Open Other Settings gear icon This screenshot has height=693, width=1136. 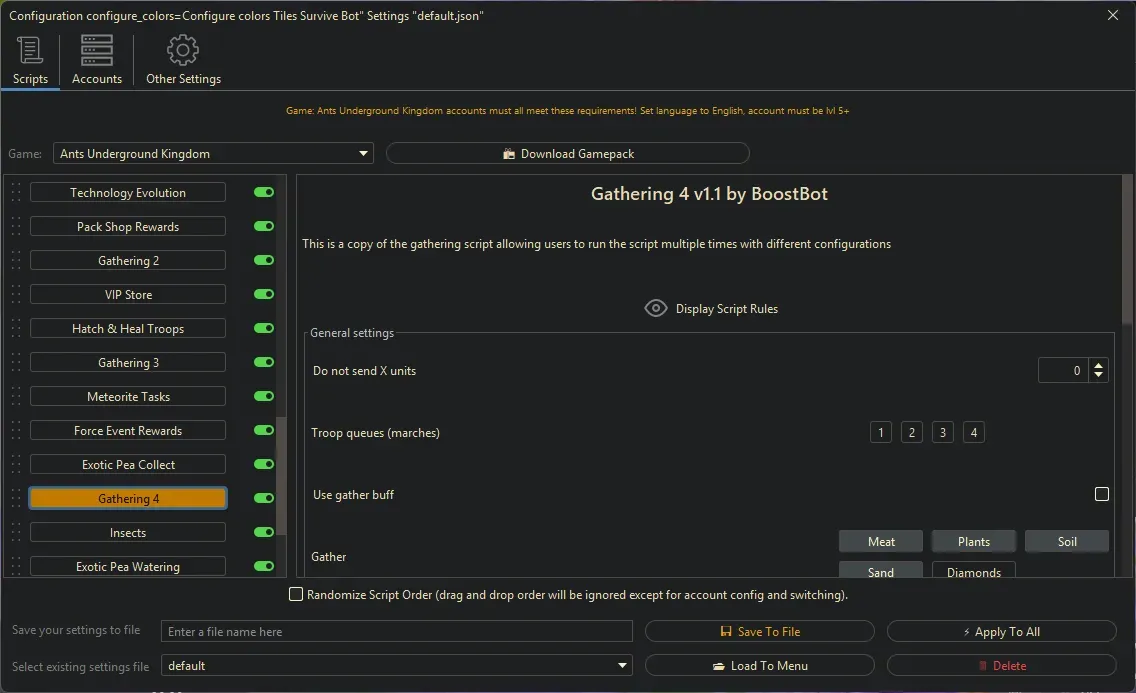coord(183,48)
